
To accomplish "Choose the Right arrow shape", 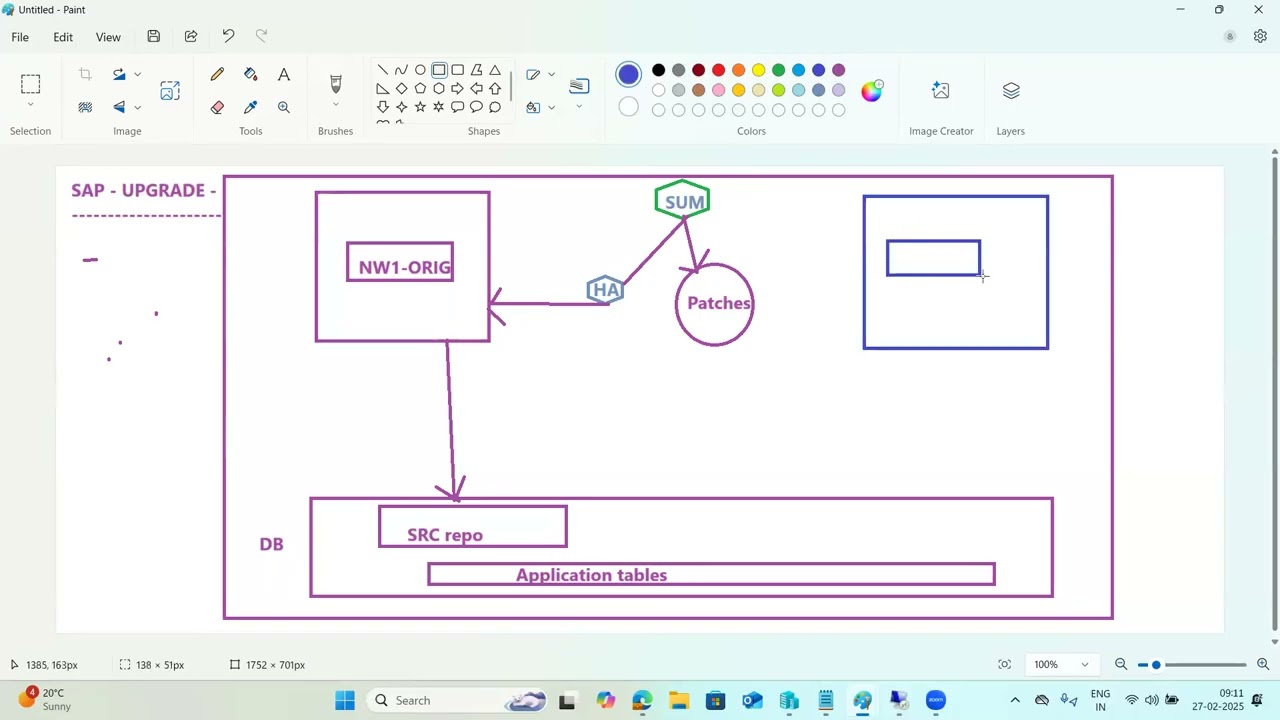I will (x=457, y=88).
